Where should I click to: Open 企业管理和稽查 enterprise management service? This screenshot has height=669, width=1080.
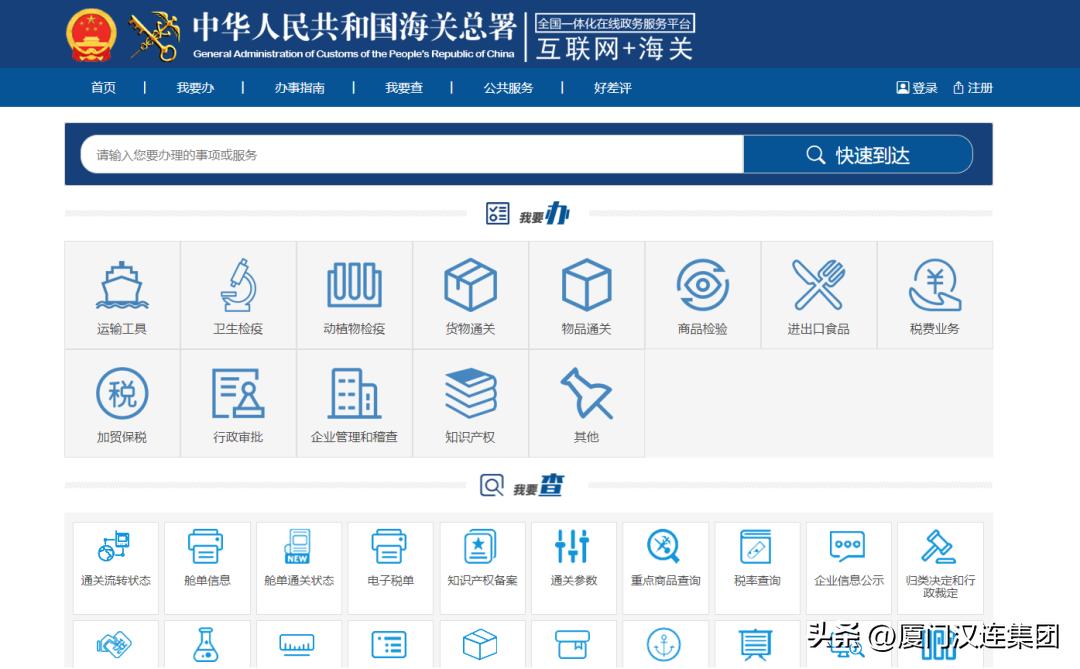tap(354, 402)
